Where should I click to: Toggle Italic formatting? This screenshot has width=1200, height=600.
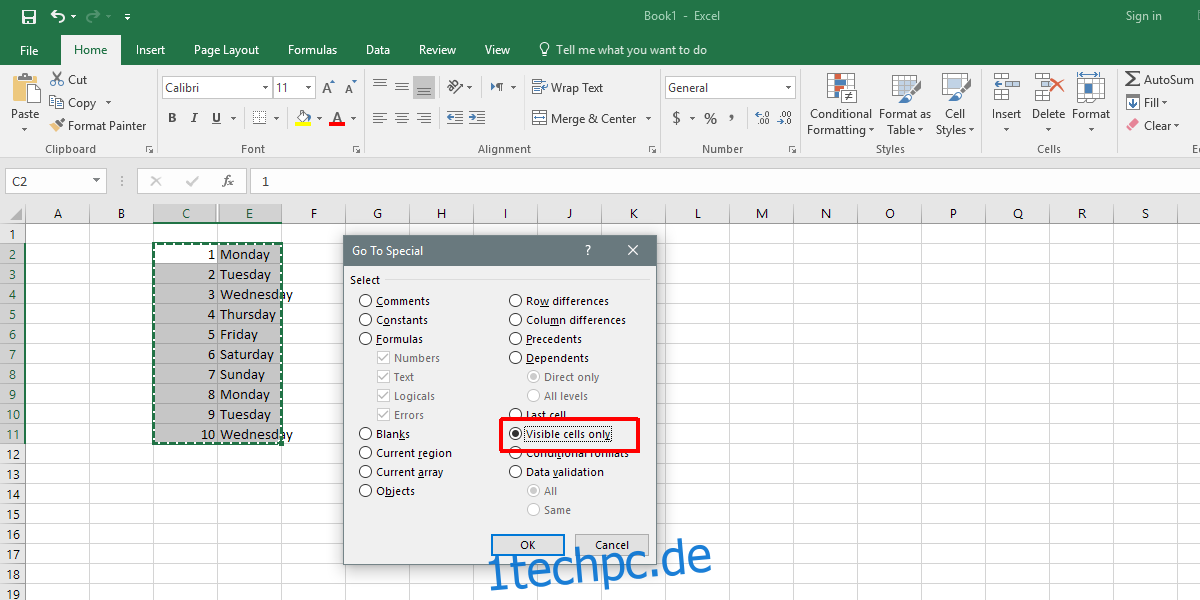click(192, 118)
